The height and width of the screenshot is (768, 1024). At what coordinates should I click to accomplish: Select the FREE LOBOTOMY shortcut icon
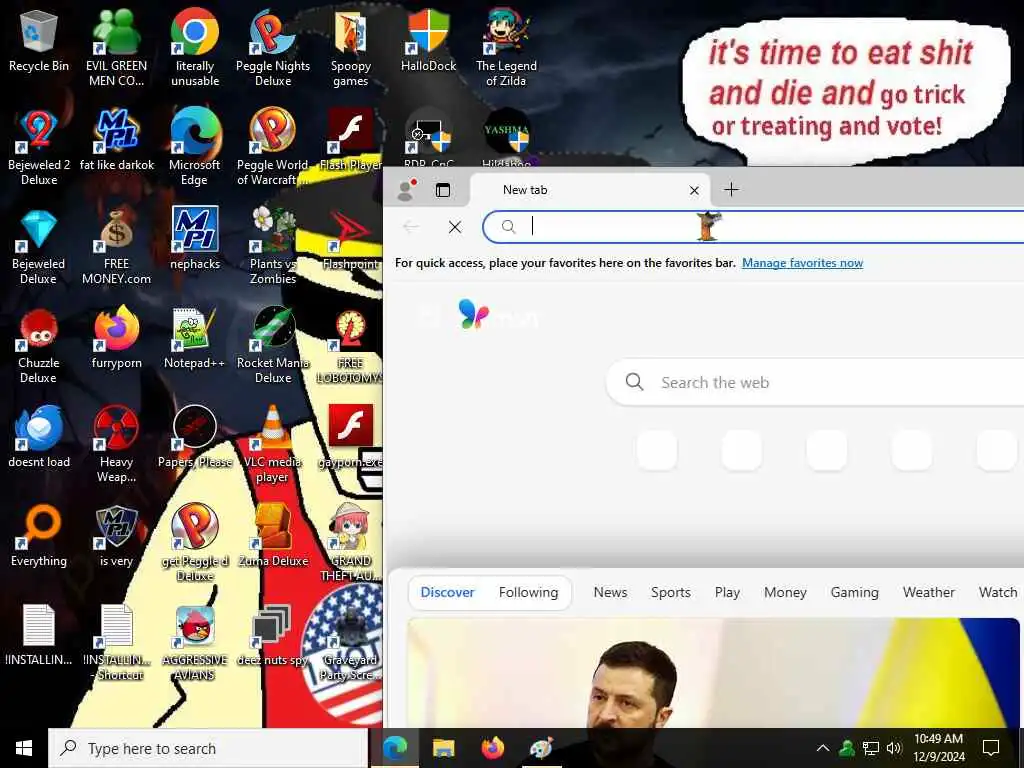pos(351,346)
